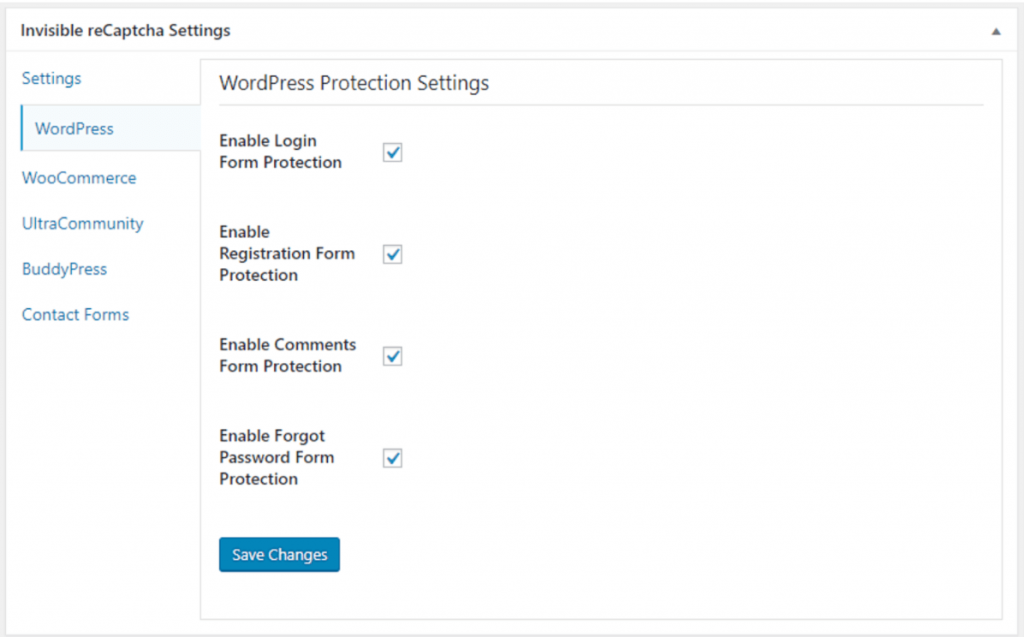This screenshot has height=637, width=1024.
Task: Click the Enable Forgot Password Form Protection label
Action: point(276,457)
